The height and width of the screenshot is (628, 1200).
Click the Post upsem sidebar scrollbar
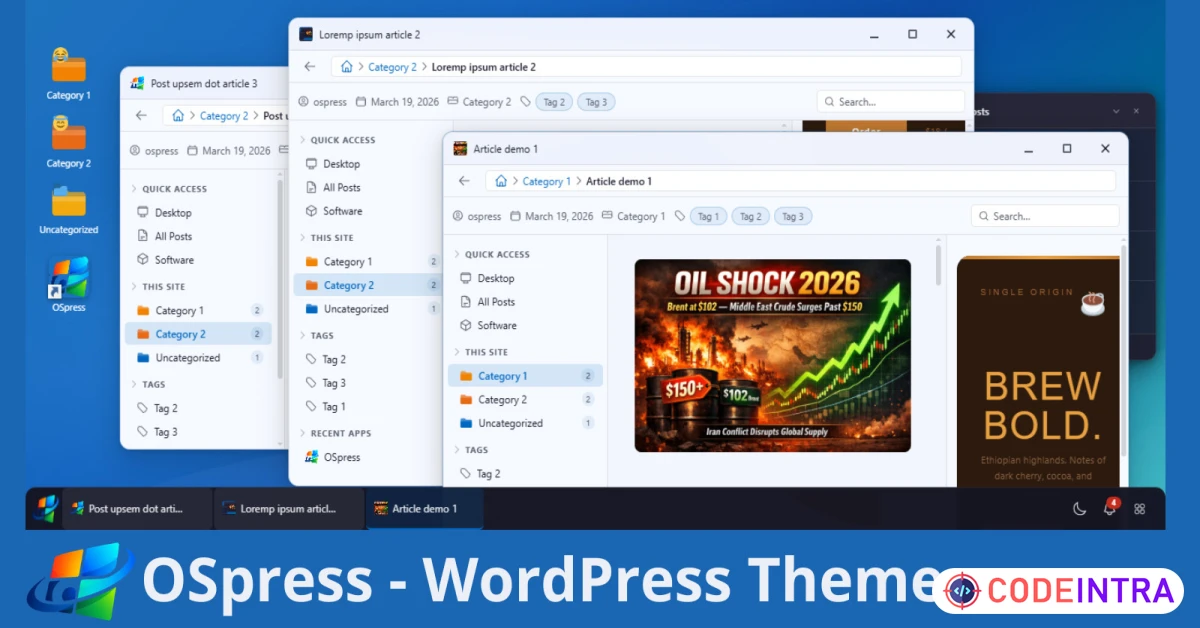pos(280,280)
